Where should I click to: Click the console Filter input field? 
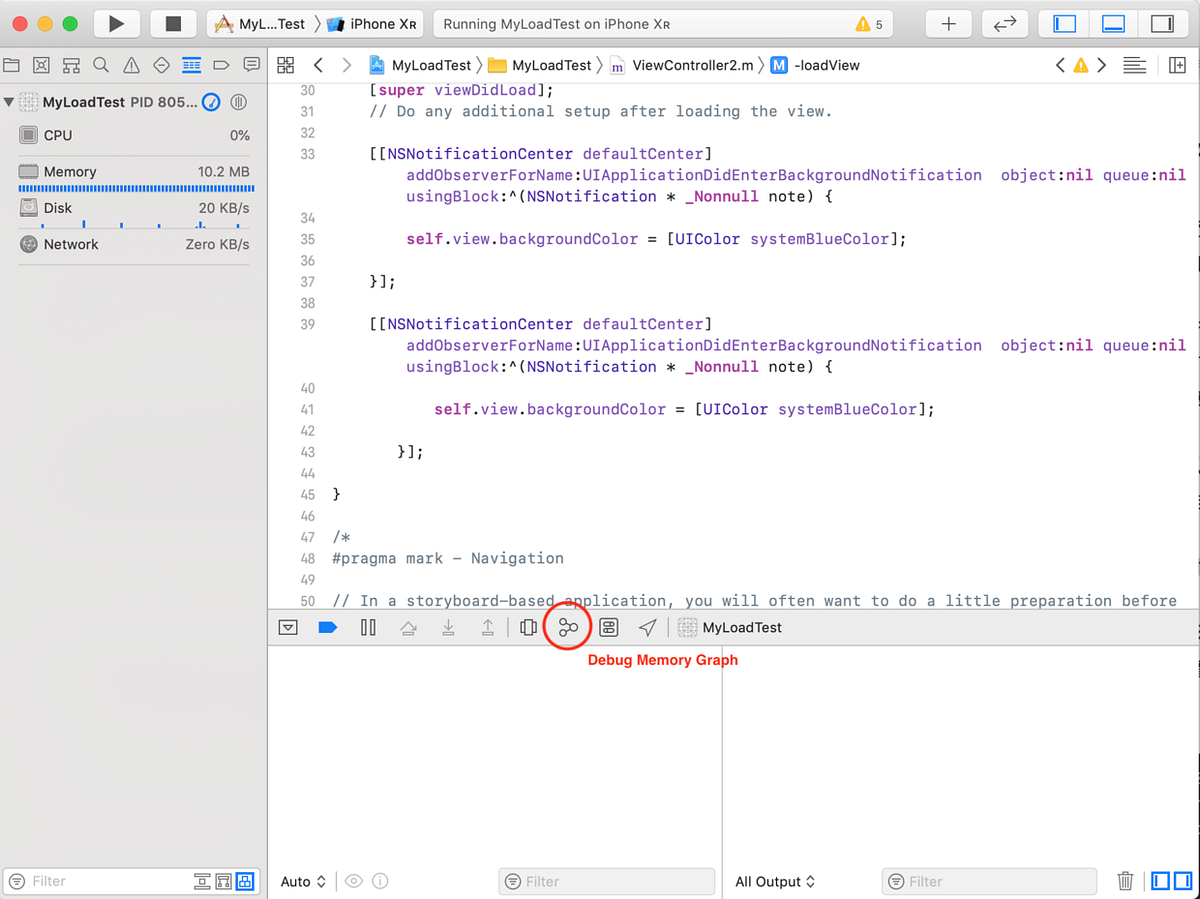(x=990, y=881)
